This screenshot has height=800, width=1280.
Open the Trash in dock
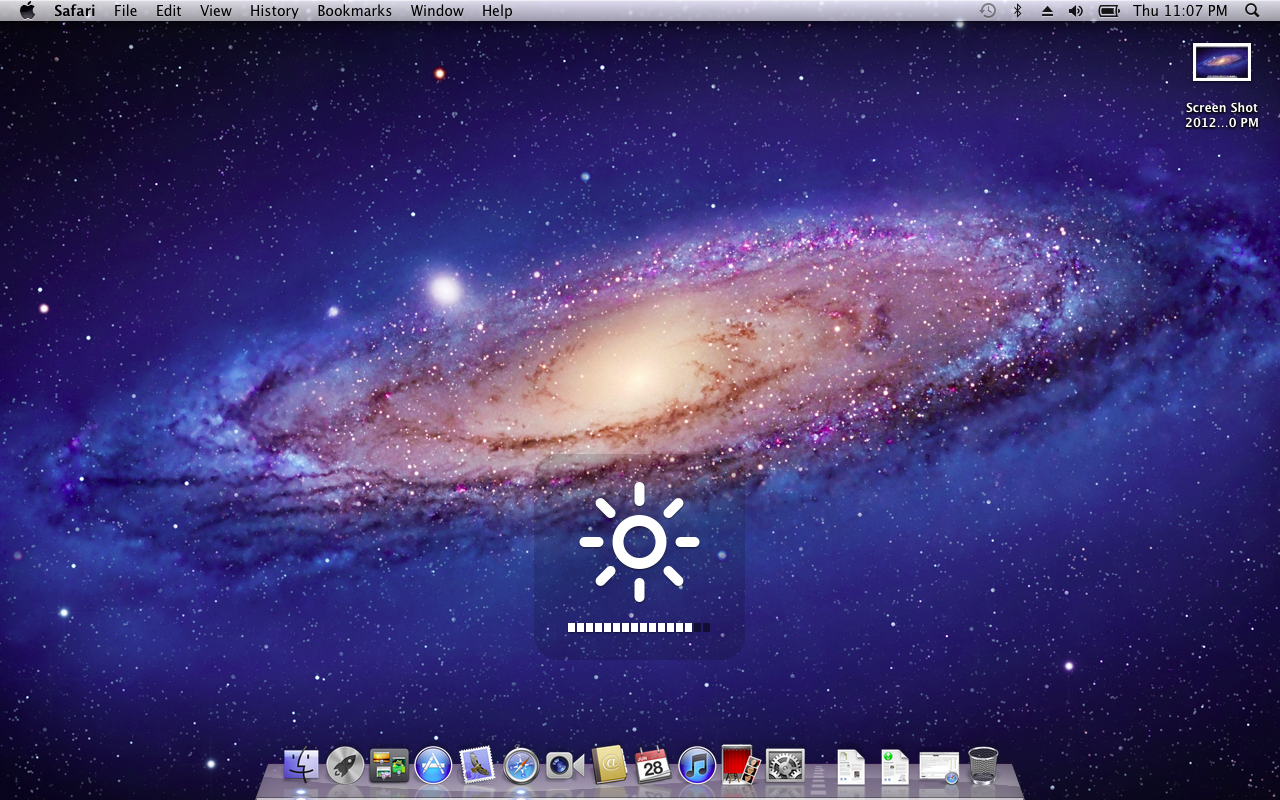[x=983, y=766]
